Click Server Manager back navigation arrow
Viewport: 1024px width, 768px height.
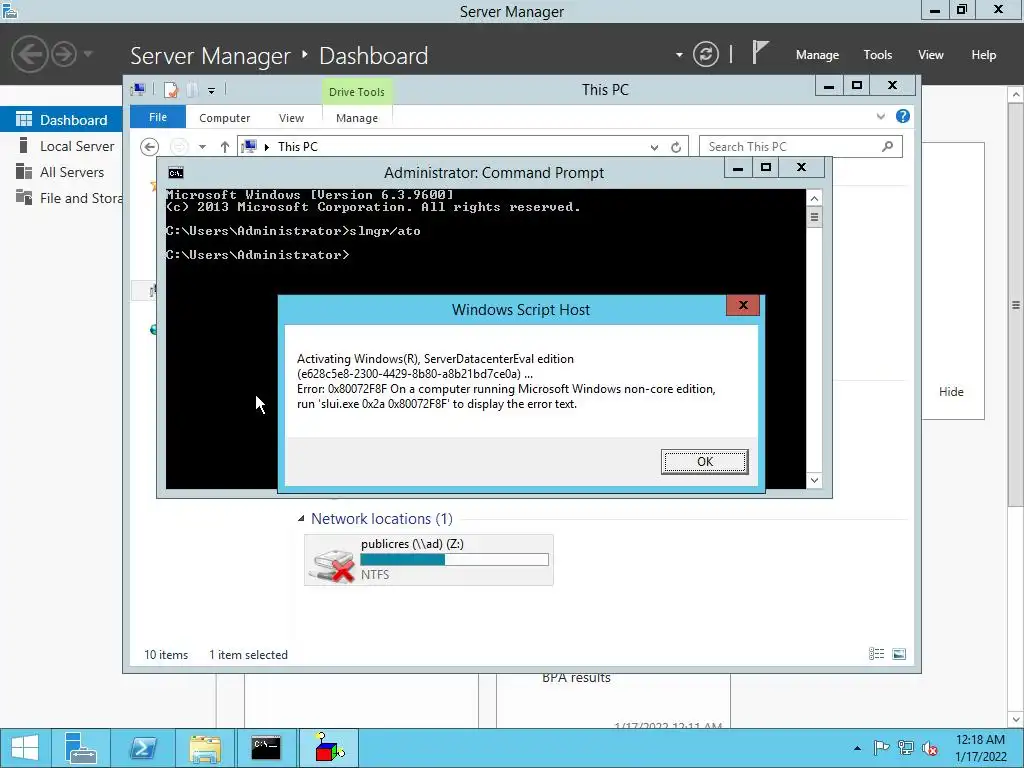(29, 54)
